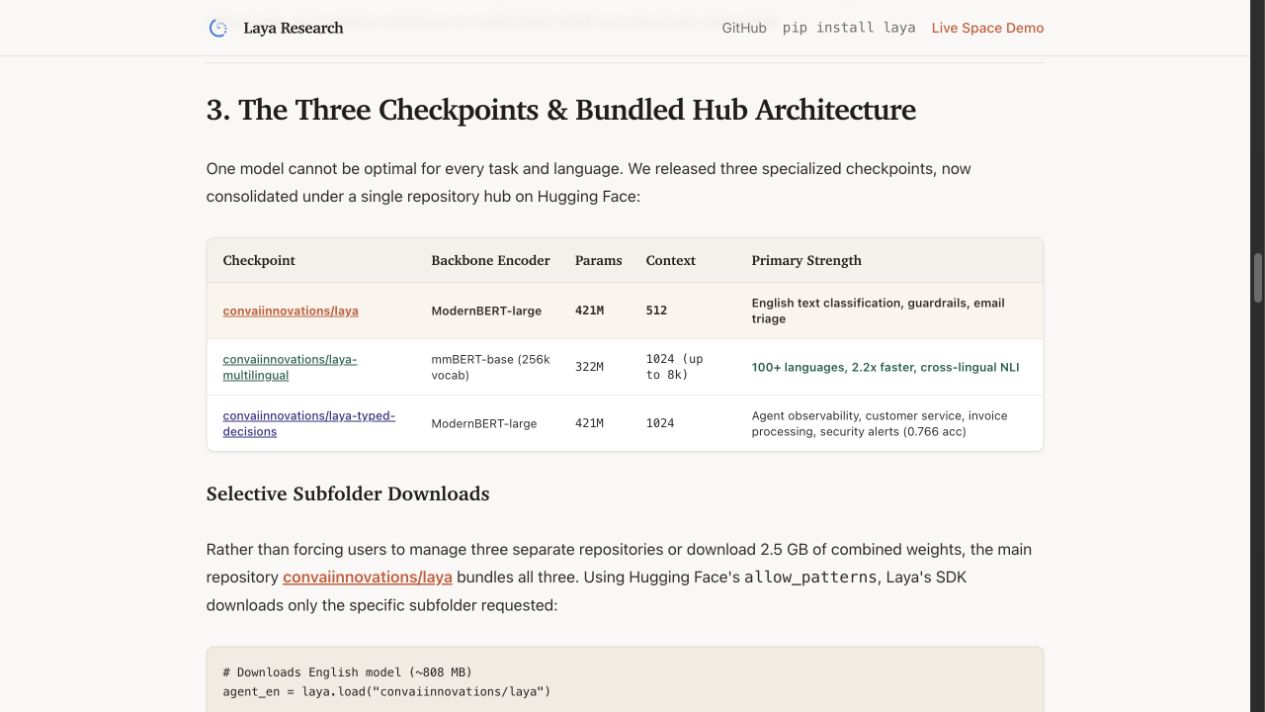Screen dimensions: 1265x712
Task: Click the bold ModernBERT-large cell in laya row
Action: tap(486, 311)
